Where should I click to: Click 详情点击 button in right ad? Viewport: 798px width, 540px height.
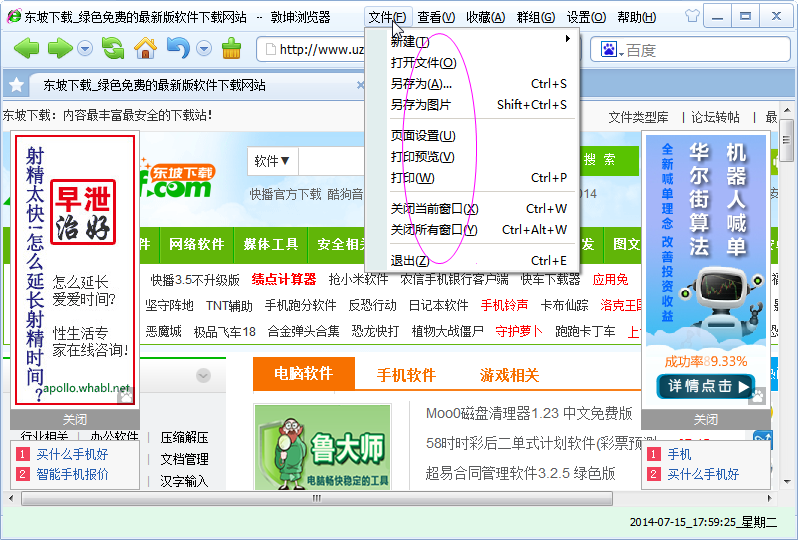pos(706,386)
